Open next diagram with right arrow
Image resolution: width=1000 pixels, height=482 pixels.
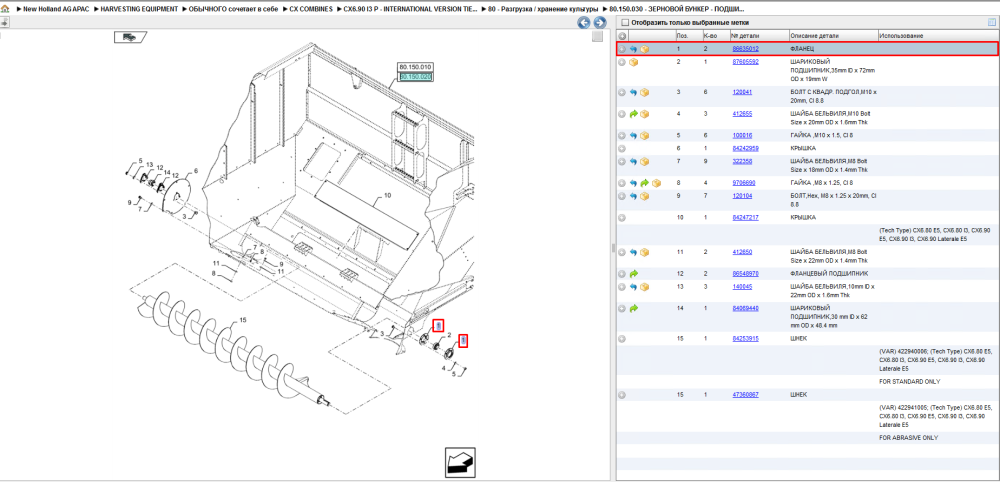[x=599, y=23]
